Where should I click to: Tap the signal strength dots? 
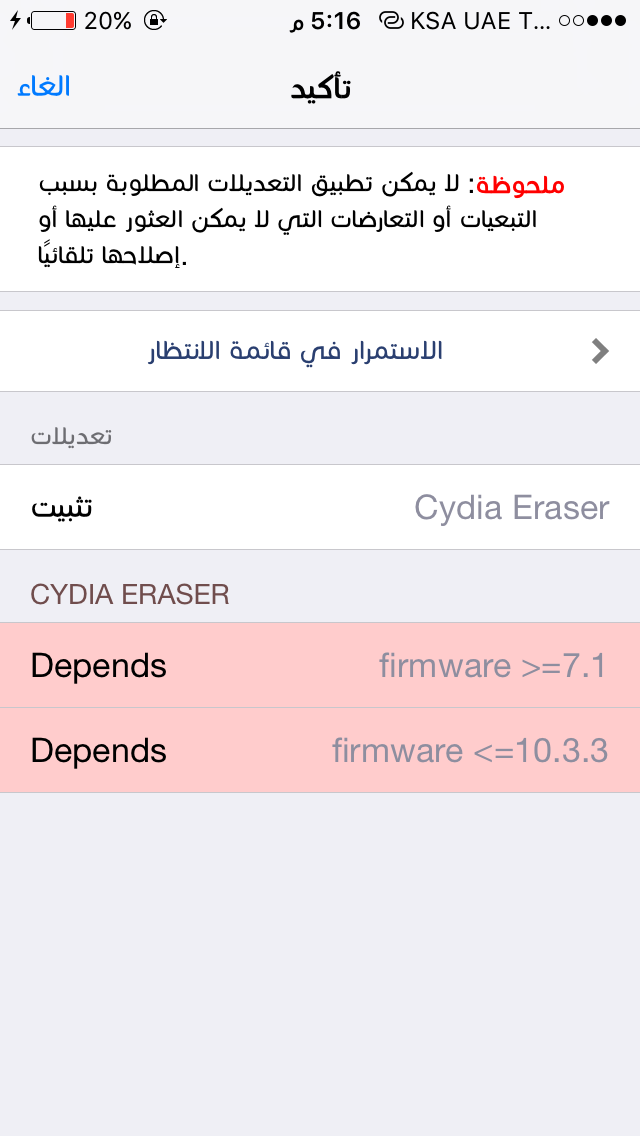click(x=592, y=21)
